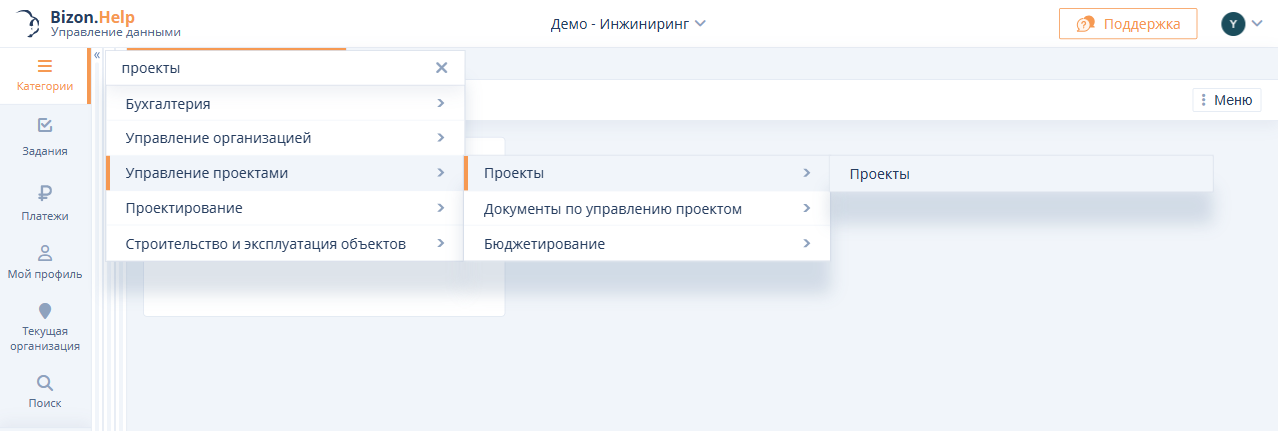Open Search (Поиск) magnifier icon

tap(45, 383)
